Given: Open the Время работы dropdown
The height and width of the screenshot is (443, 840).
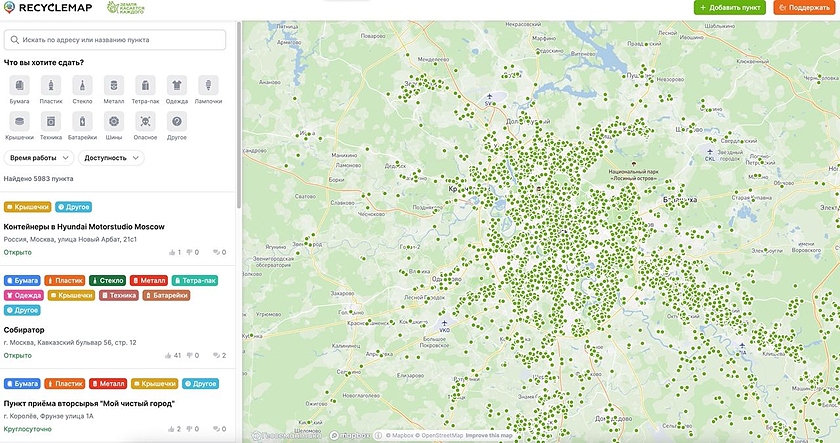Looking at the screenshot, I should [x=39, y=158].
